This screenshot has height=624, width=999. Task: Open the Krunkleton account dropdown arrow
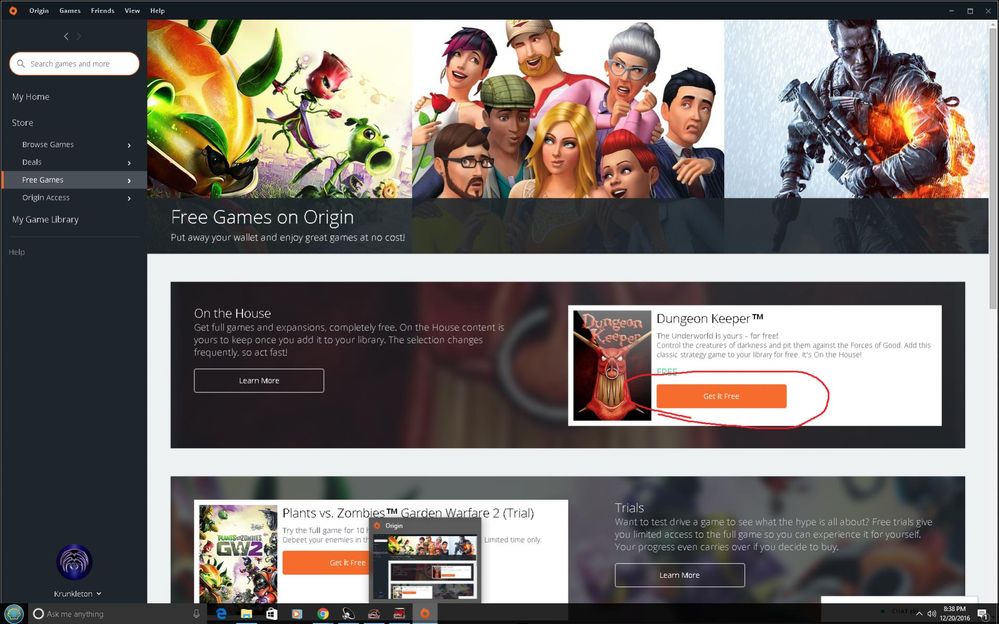(x=99, y=594)
